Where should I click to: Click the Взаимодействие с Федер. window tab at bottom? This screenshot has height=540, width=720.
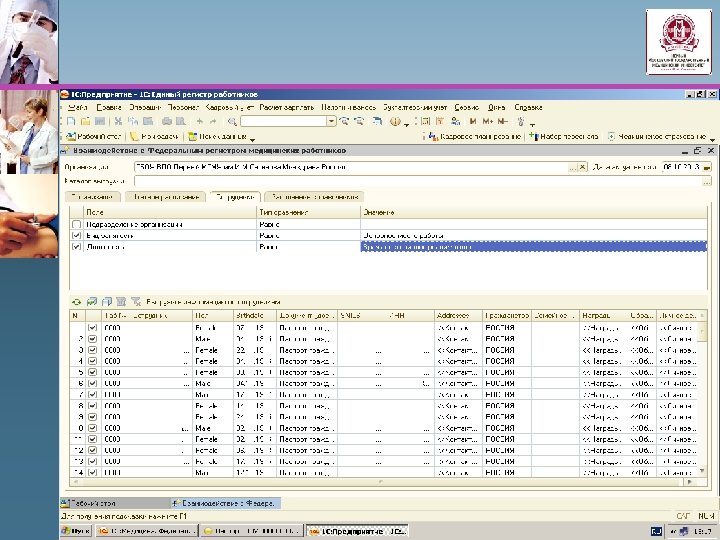(x=225, y=503)
